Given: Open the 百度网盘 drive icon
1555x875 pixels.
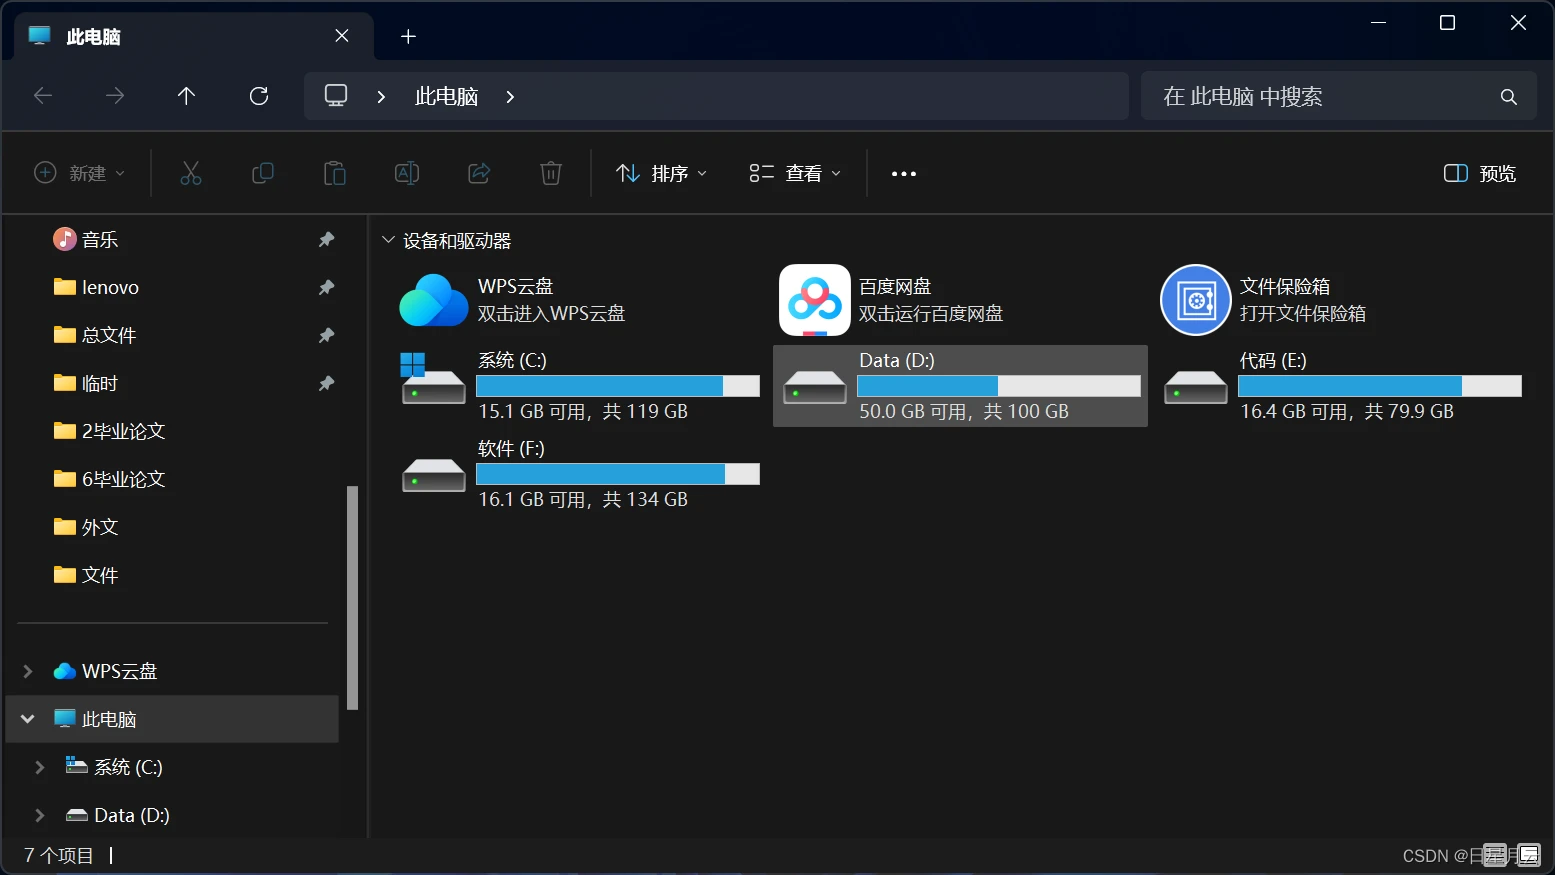Looking at the screenshot, I should pyautogui.click(x=815, y=299).
